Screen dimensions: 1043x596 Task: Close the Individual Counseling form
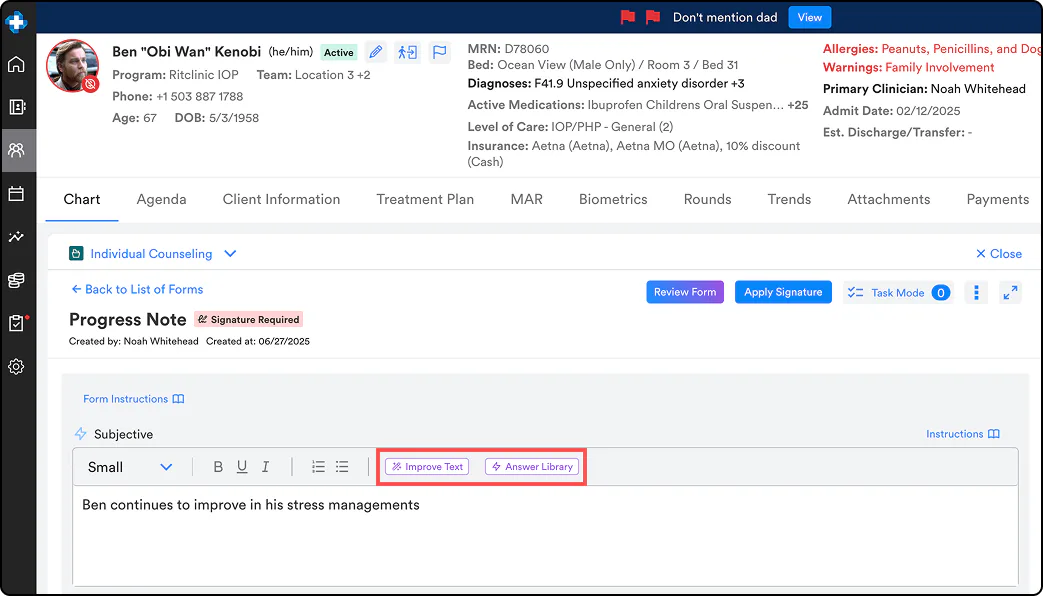[998, 253]
